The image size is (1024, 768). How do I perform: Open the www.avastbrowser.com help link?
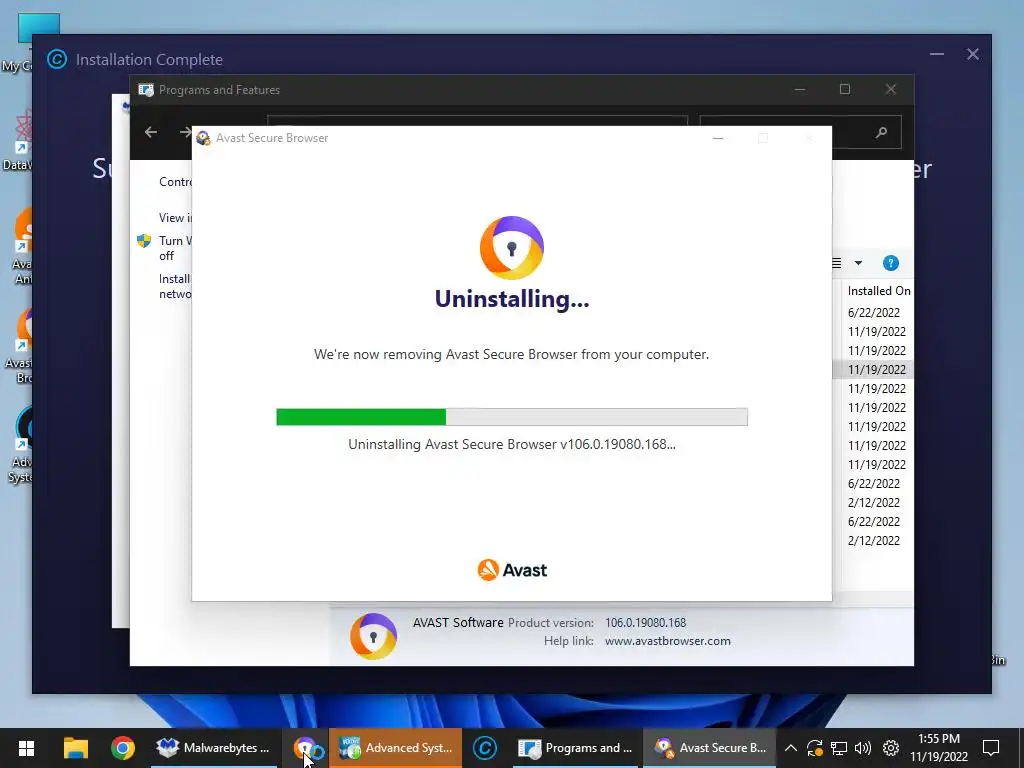pos(667,641)
